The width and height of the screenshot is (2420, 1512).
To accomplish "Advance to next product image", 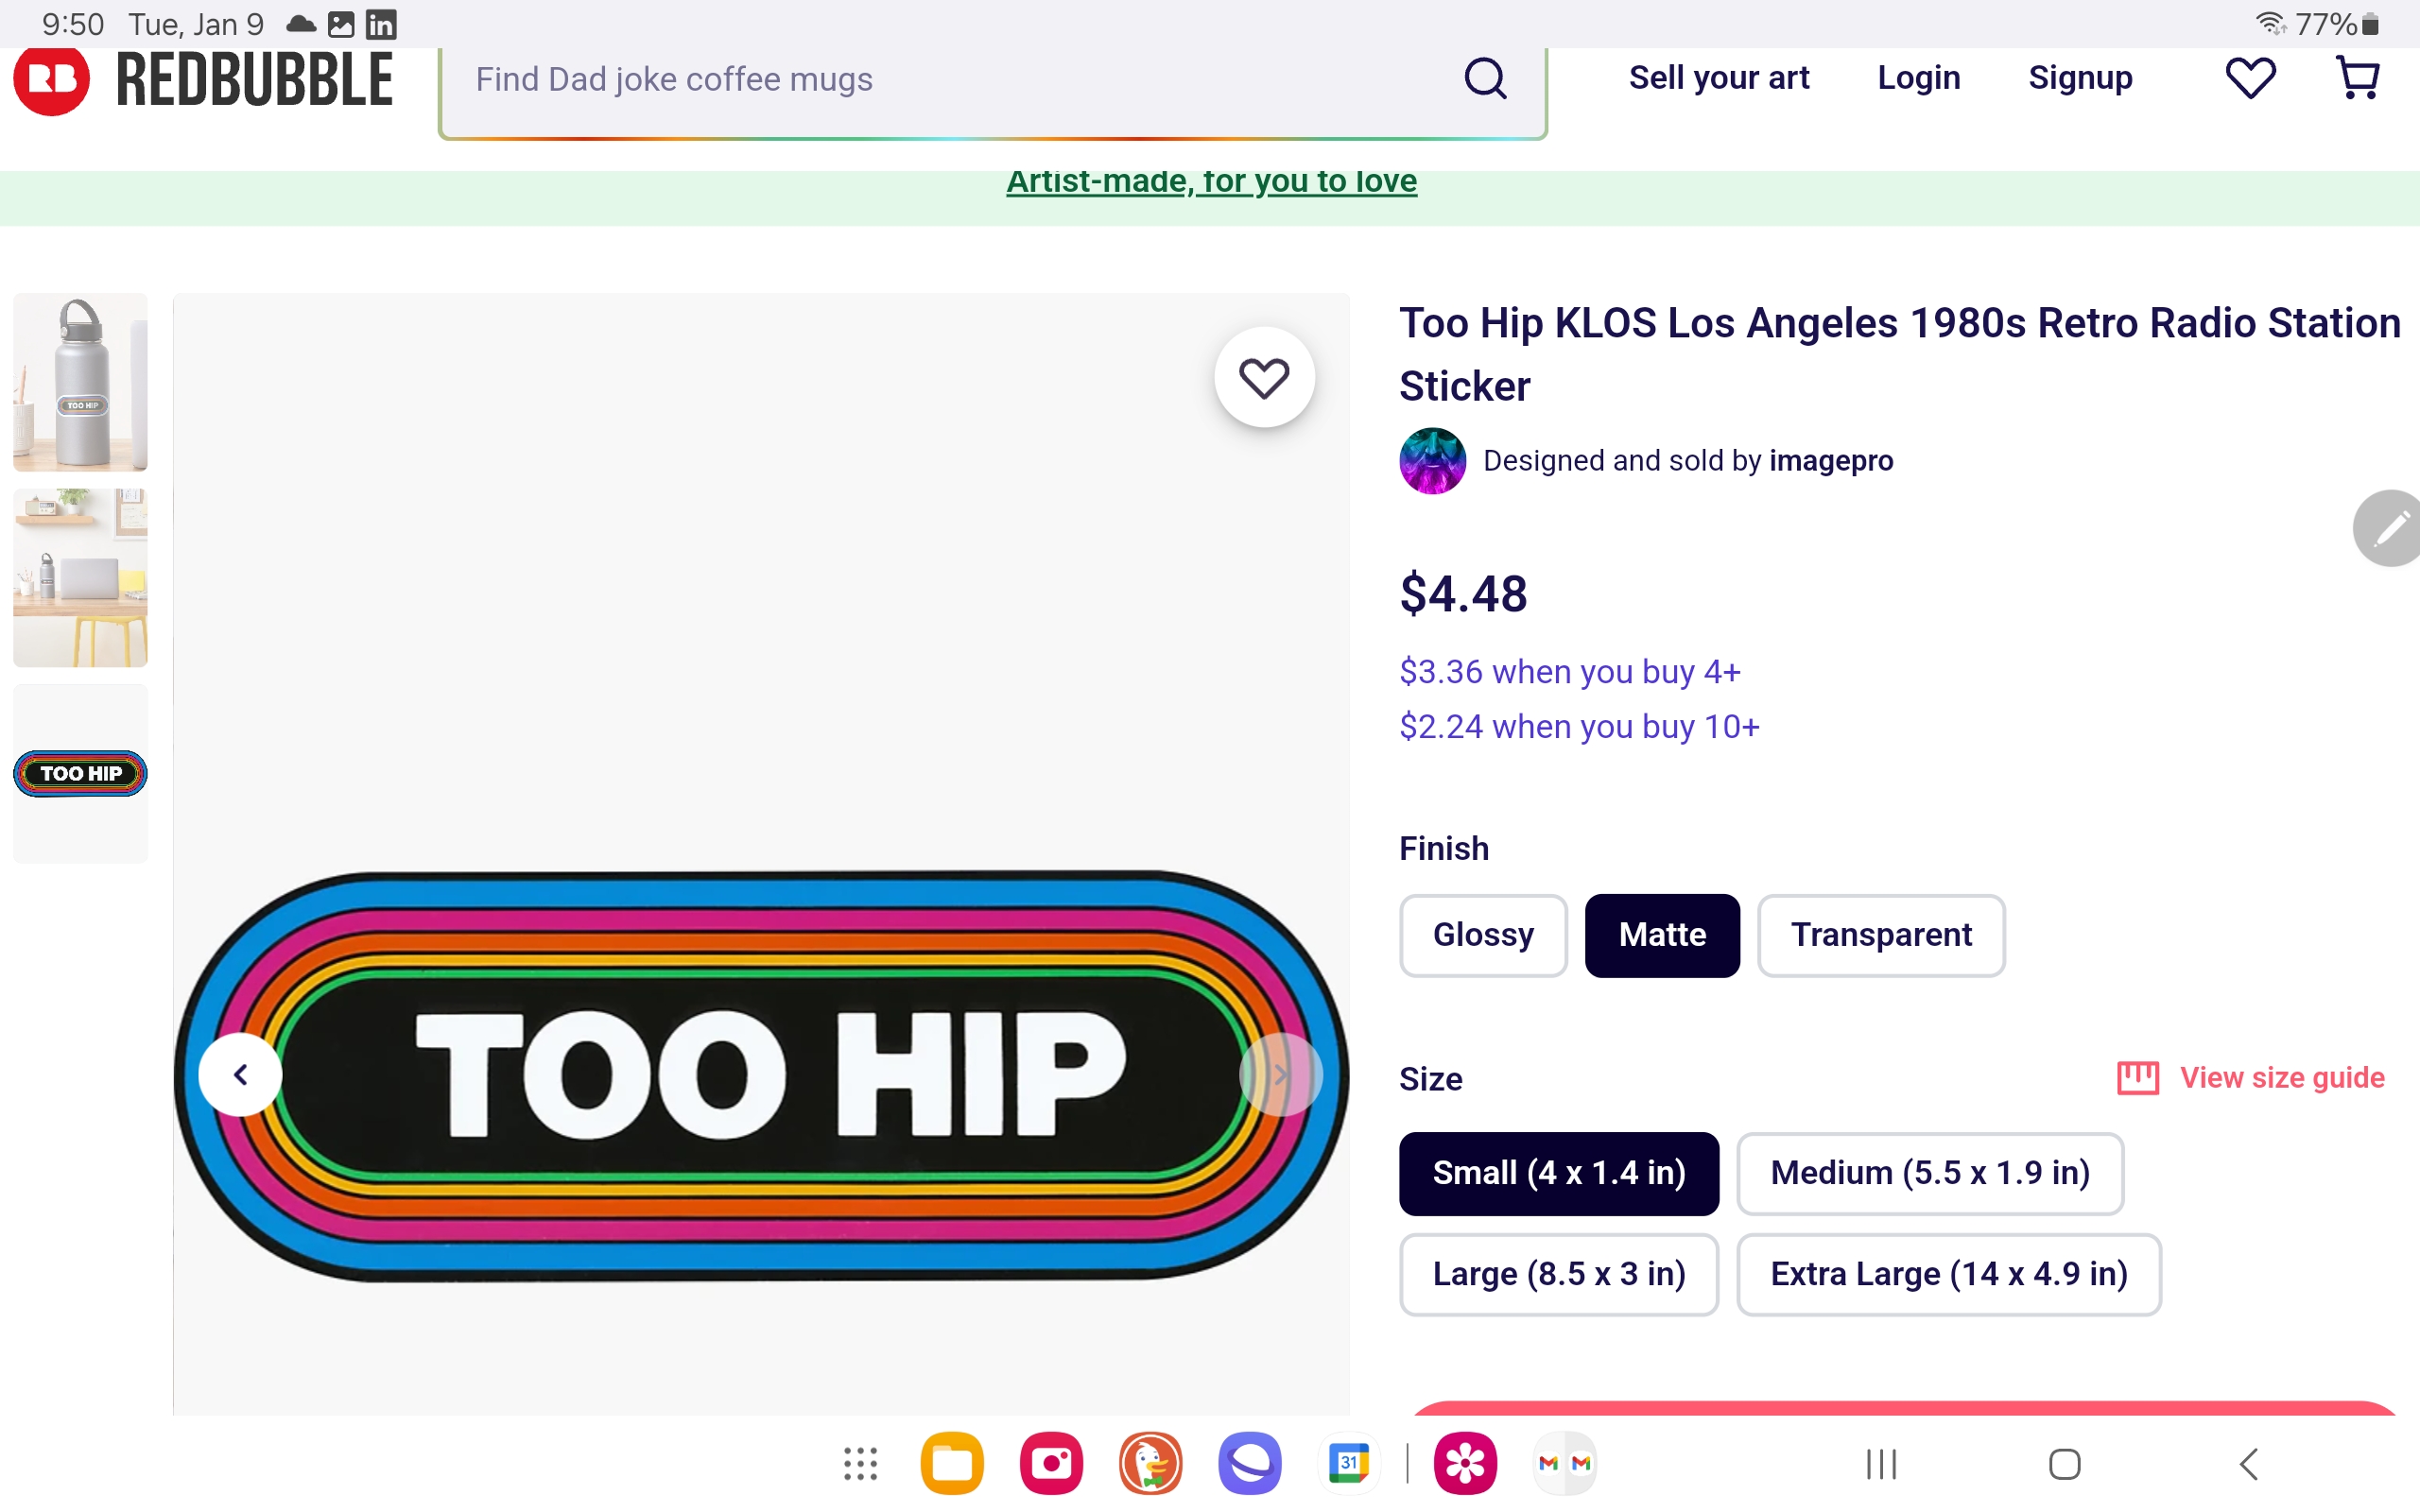I will click(1280, 1075).
